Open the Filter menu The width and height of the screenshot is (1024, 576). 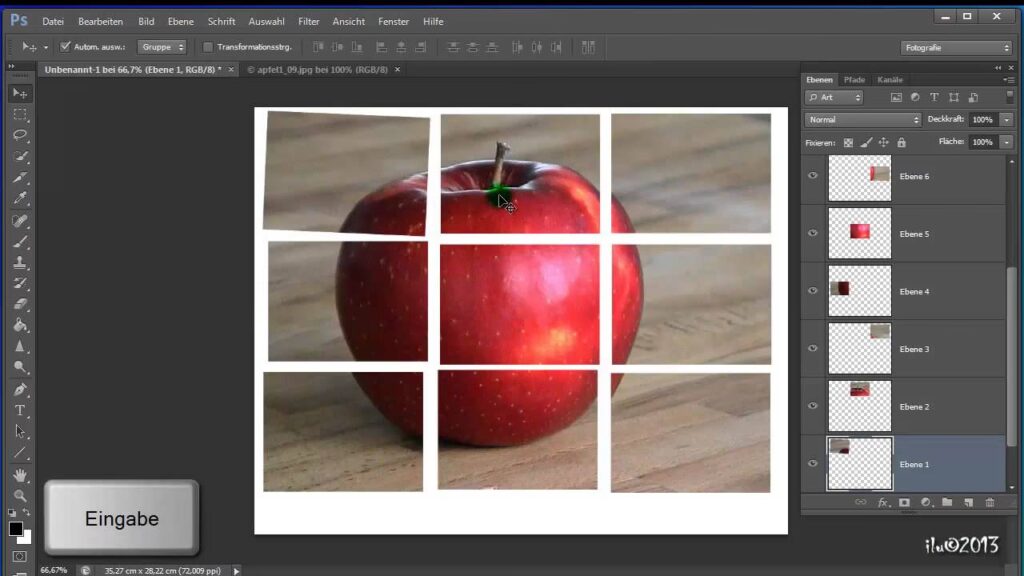pyautogui.click(x=309, y=21)
